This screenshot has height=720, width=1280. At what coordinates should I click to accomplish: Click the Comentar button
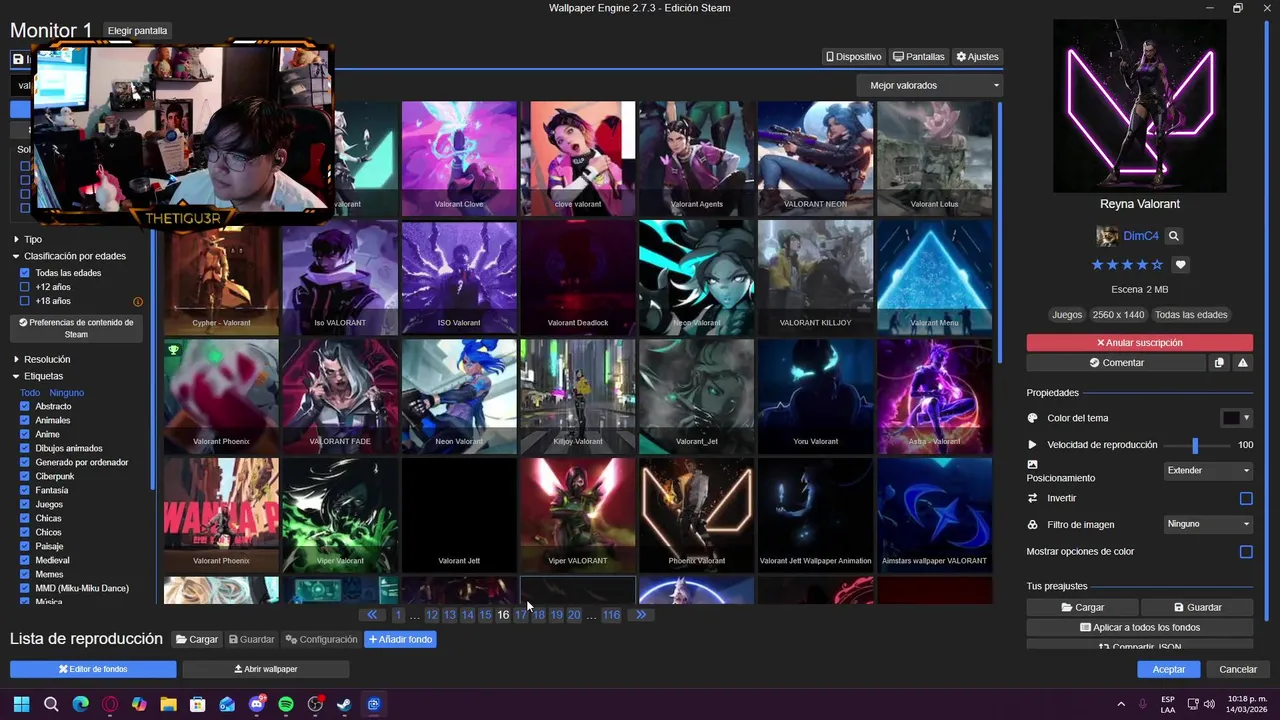tap(1116, 363)
